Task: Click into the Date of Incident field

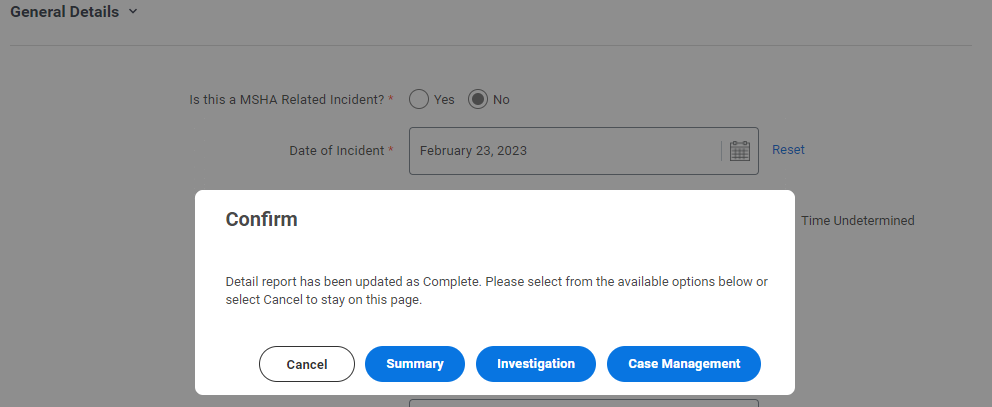Action: [583, 151]
